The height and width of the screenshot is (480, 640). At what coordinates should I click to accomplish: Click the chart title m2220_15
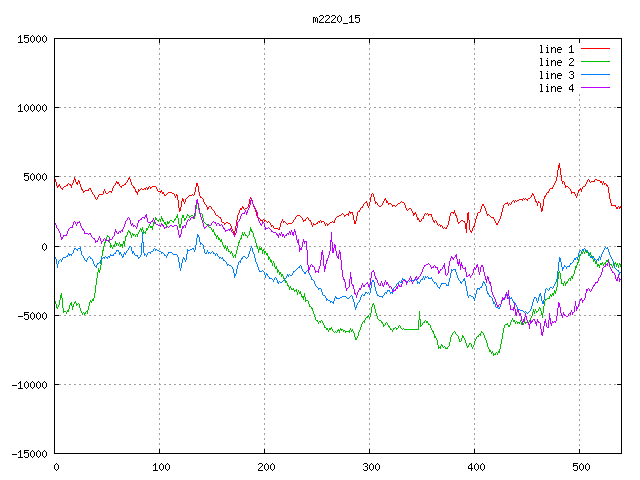tap(336, 20)
